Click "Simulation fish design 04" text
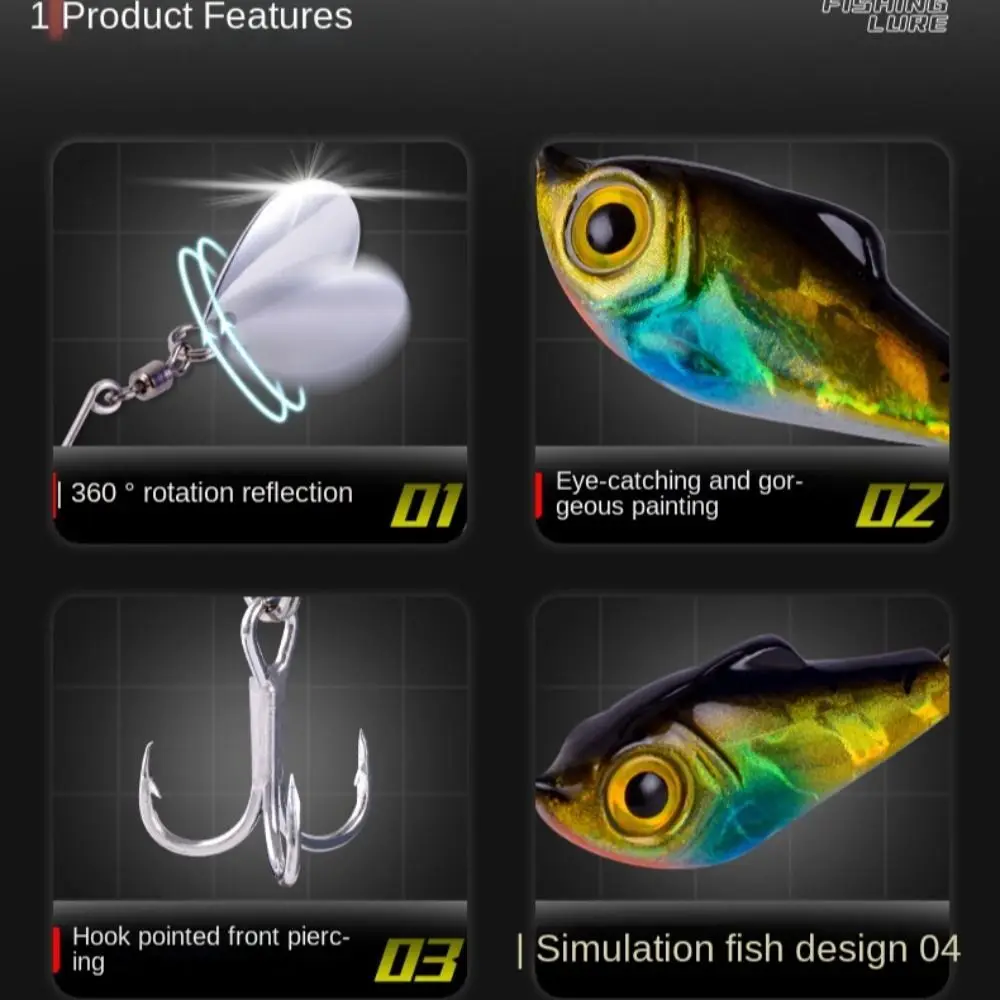The height and width of the screenshot is (1000, 1000). (747, 948)
